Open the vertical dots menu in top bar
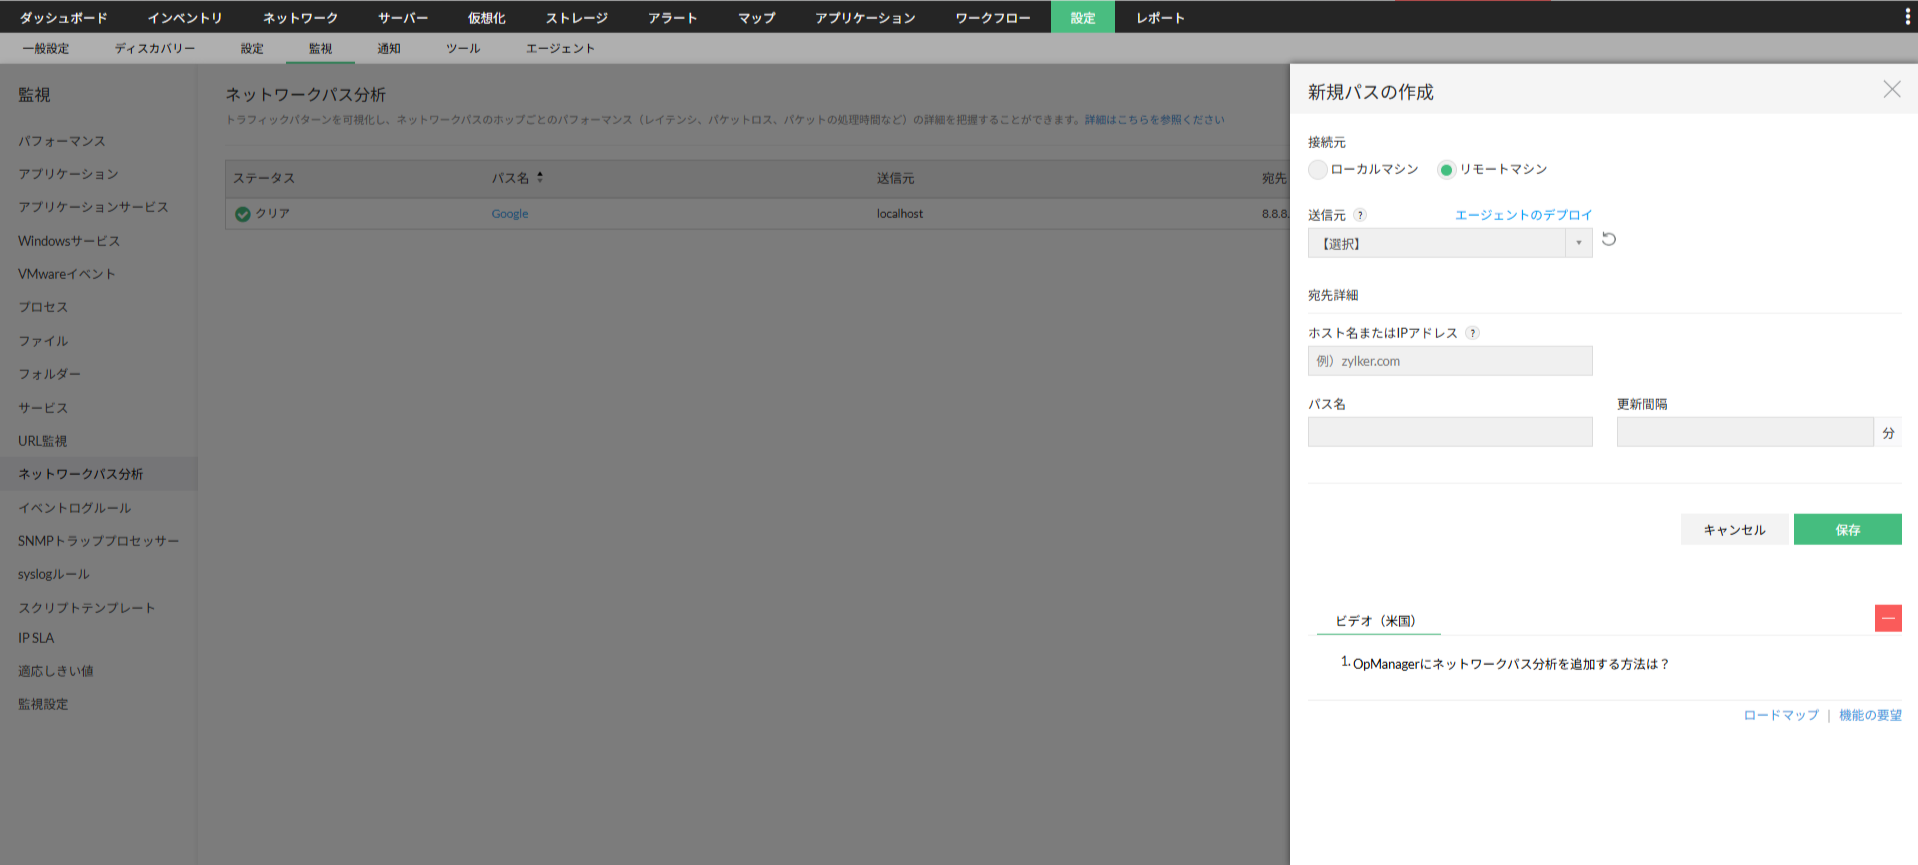 (x=1907, y=17)
